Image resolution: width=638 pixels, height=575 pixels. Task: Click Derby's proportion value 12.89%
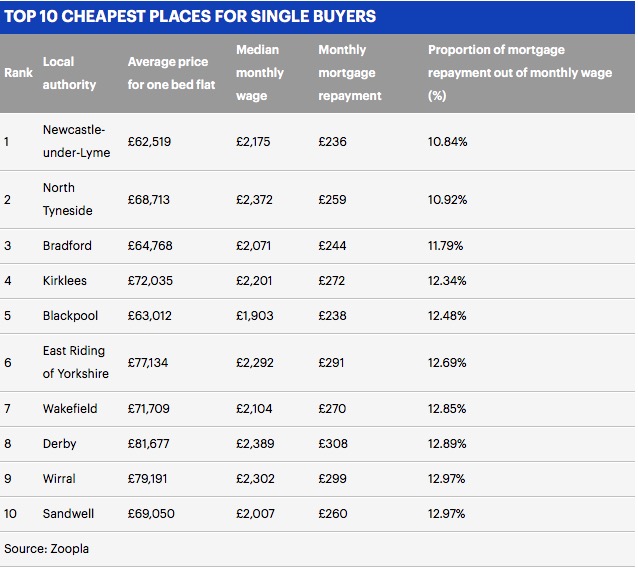(447, 444)
